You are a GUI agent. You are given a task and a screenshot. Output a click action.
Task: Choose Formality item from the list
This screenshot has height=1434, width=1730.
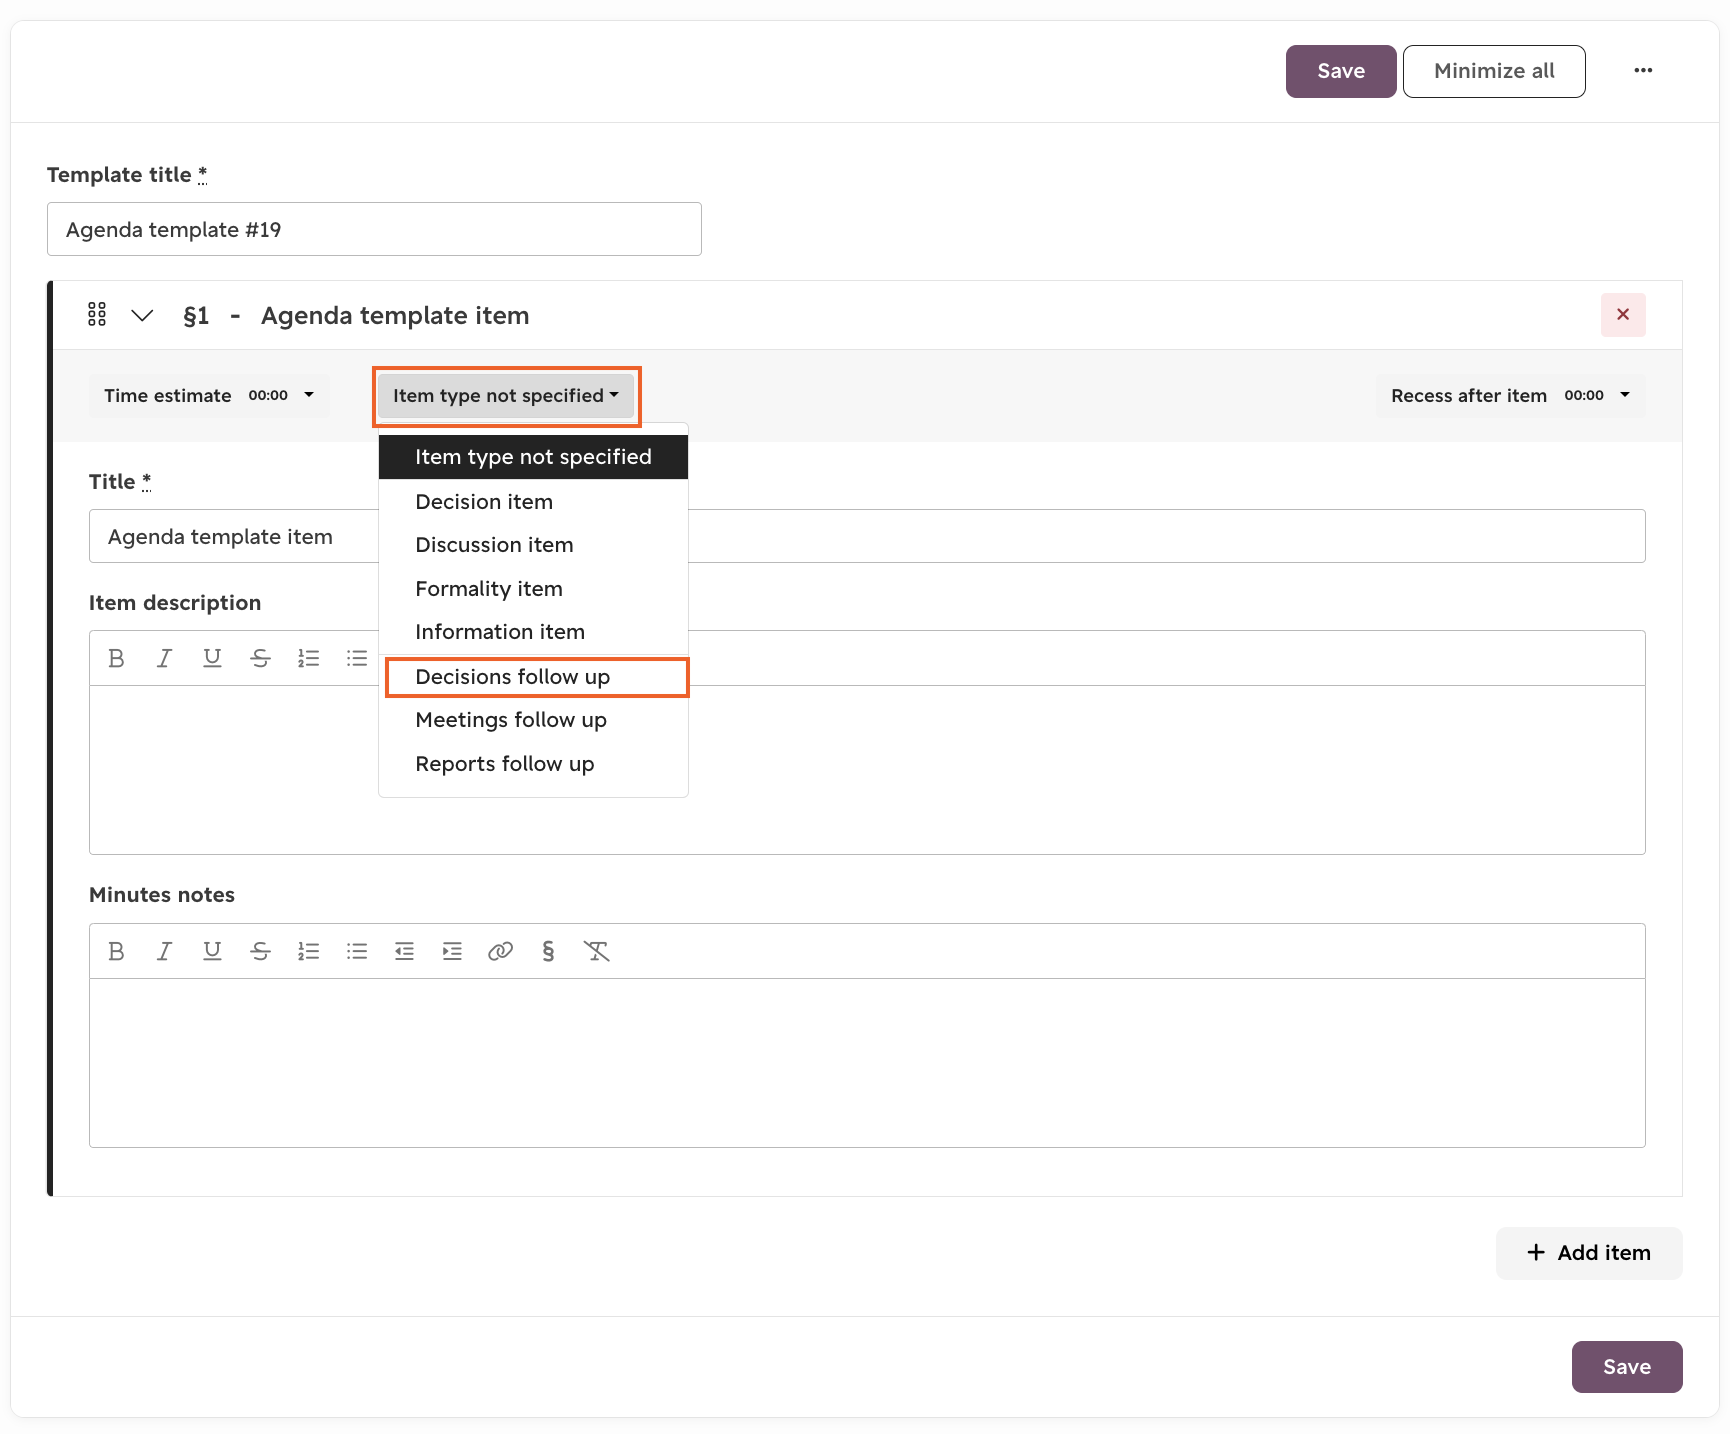533,588
